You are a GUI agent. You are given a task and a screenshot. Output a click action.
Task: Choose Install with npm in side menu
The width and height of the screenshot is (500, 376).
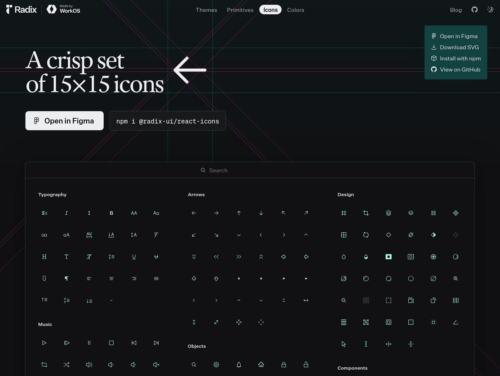click(x=455, y=58)
